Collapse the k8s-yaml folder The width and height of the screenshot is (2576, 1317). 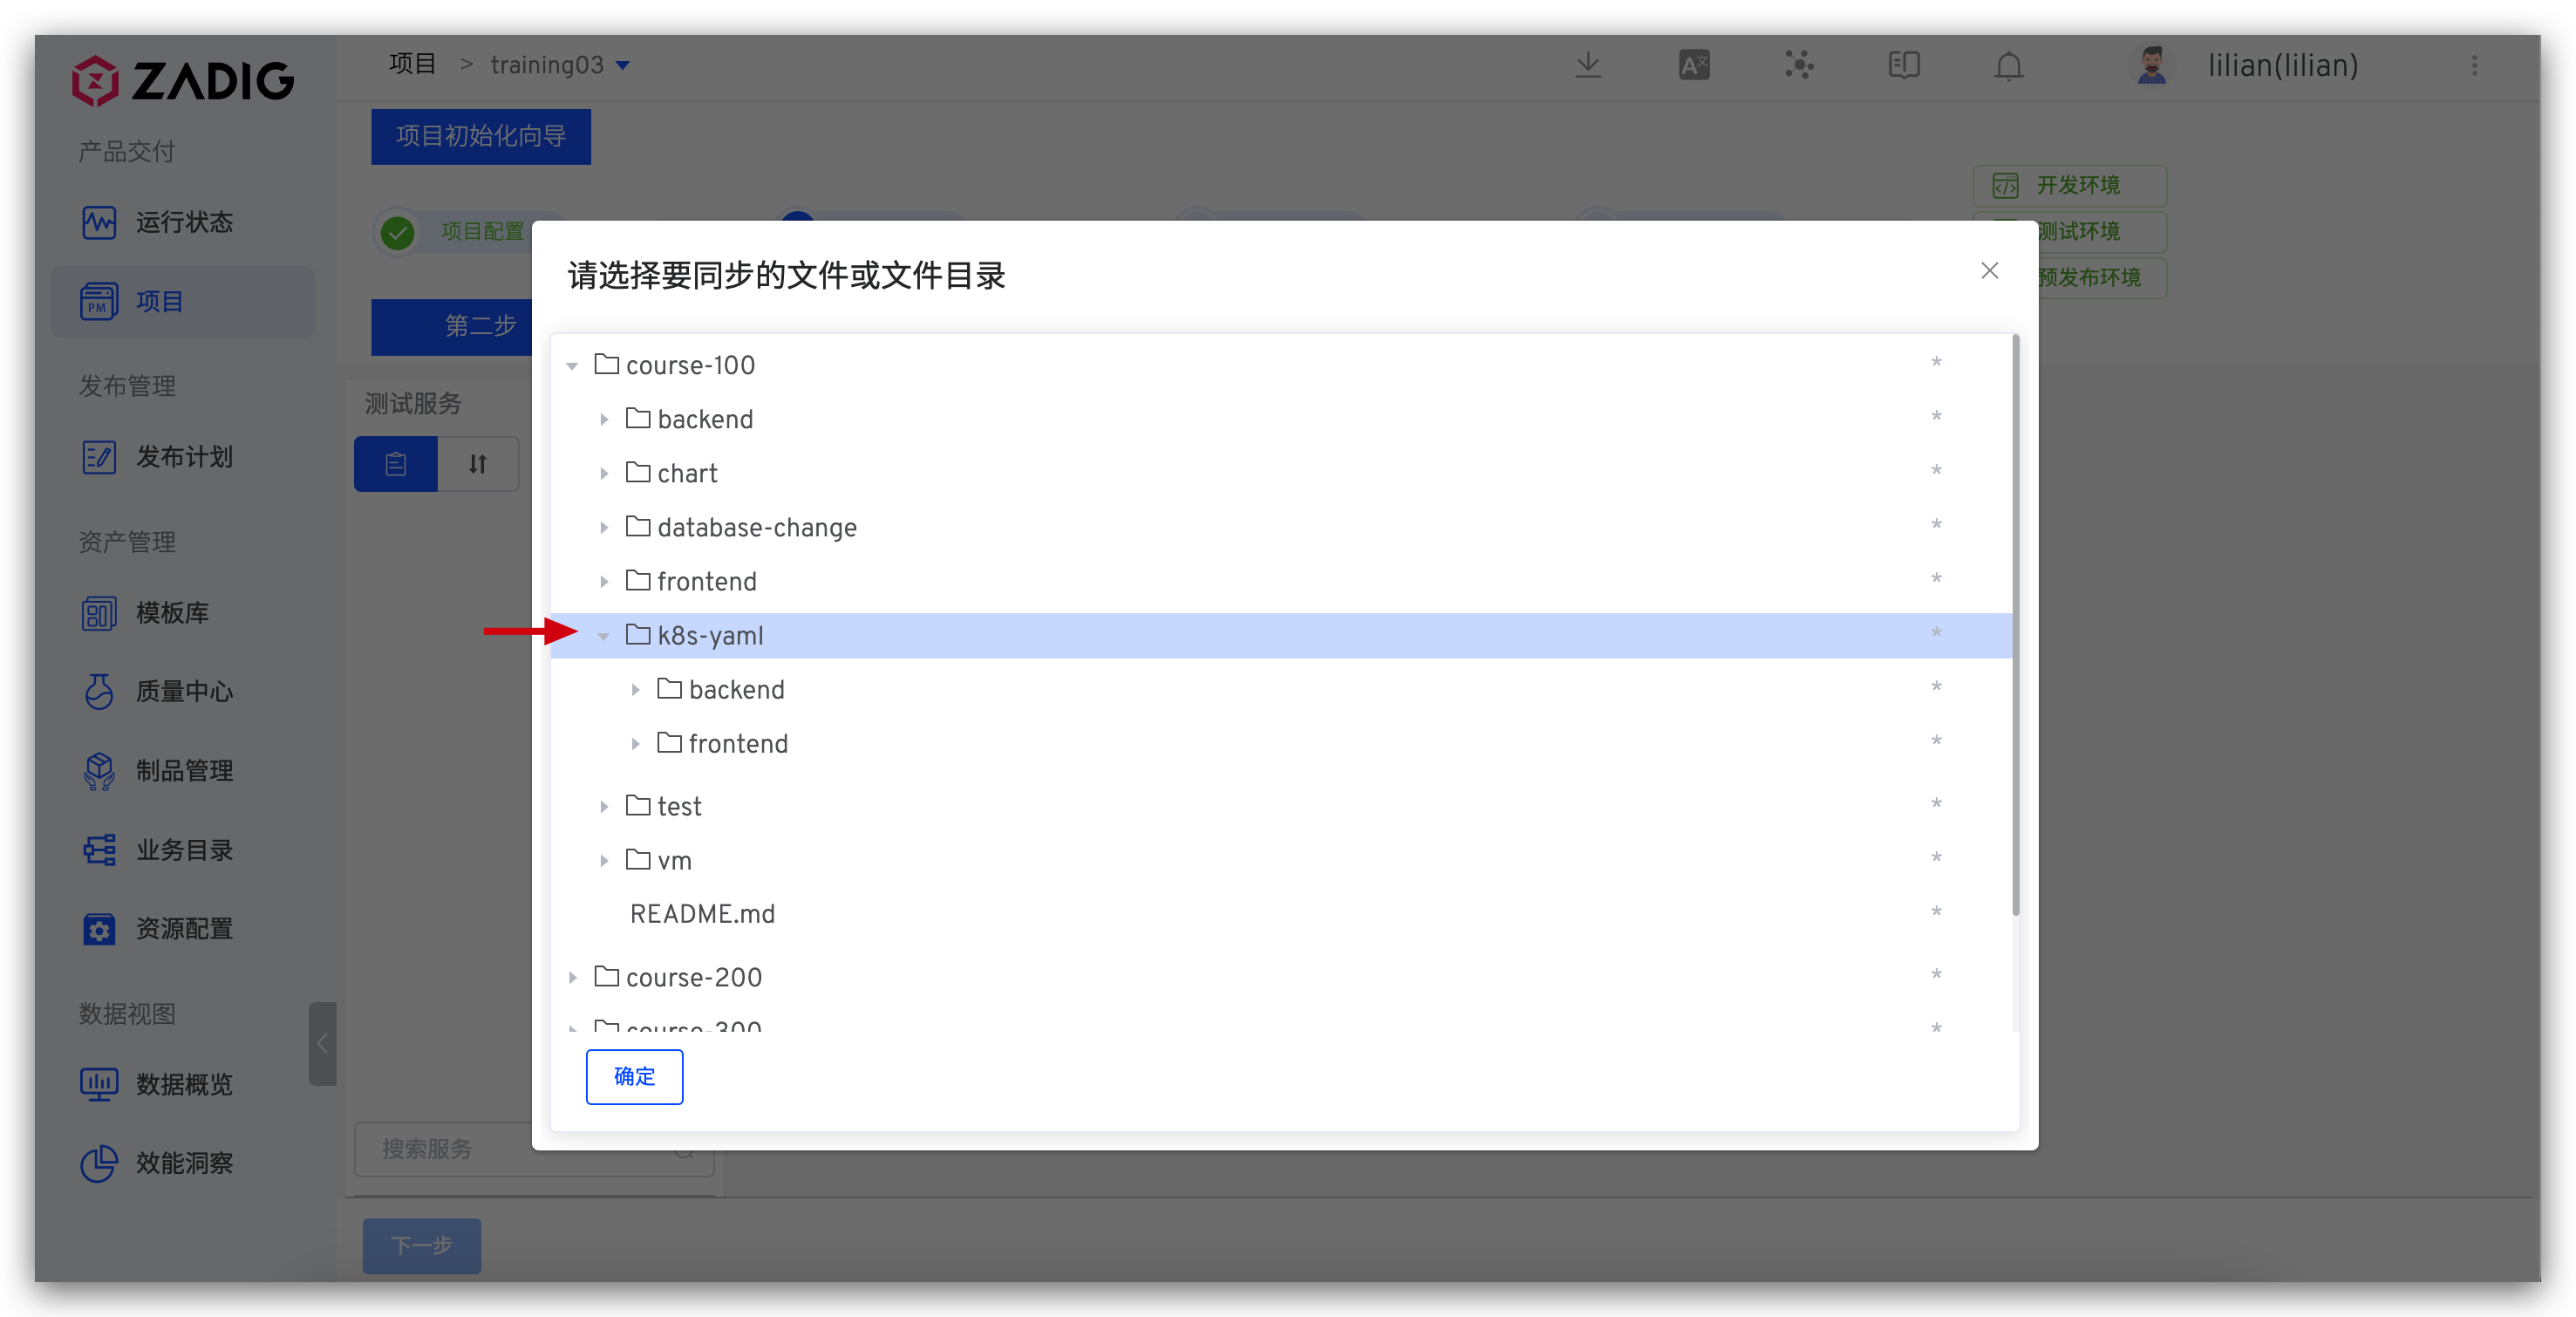603,636
